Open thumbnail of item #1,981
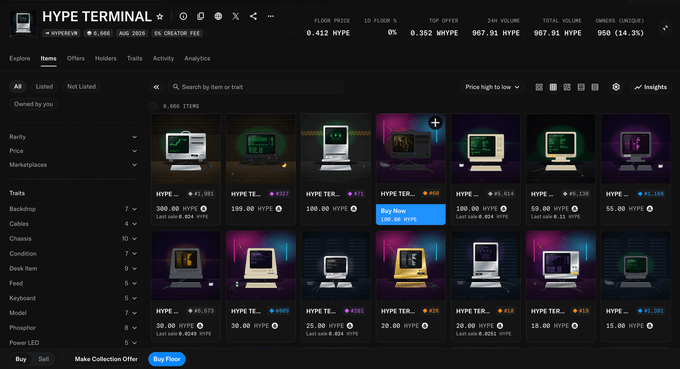Viewport: 680px width, 369px height. coord(186,149)
